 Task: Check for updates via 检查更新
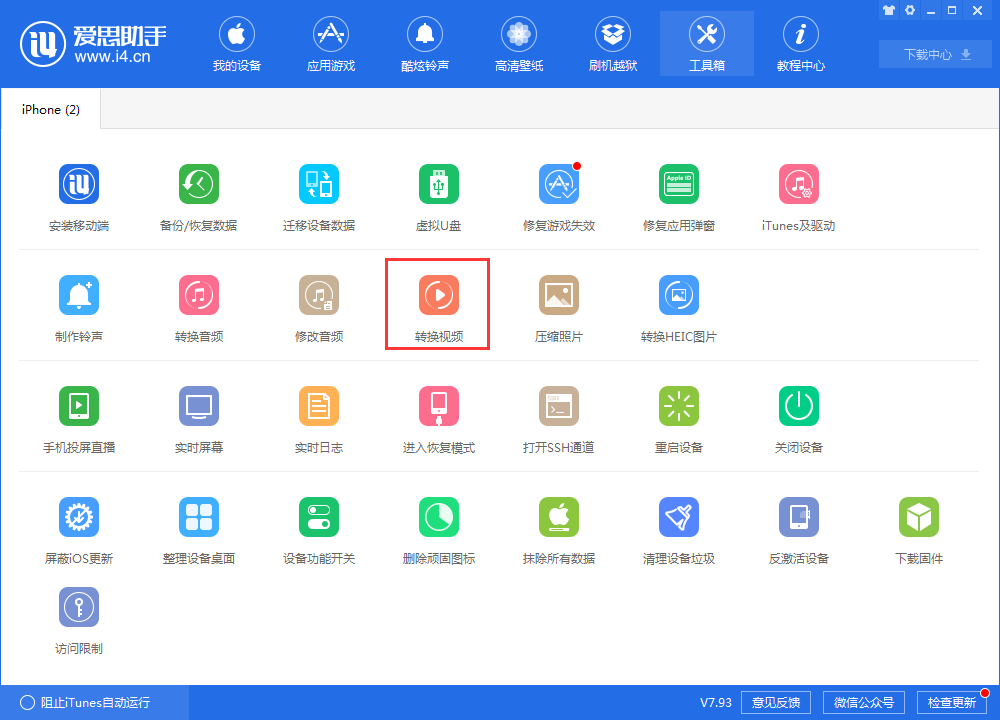click(x=951, y=702)
